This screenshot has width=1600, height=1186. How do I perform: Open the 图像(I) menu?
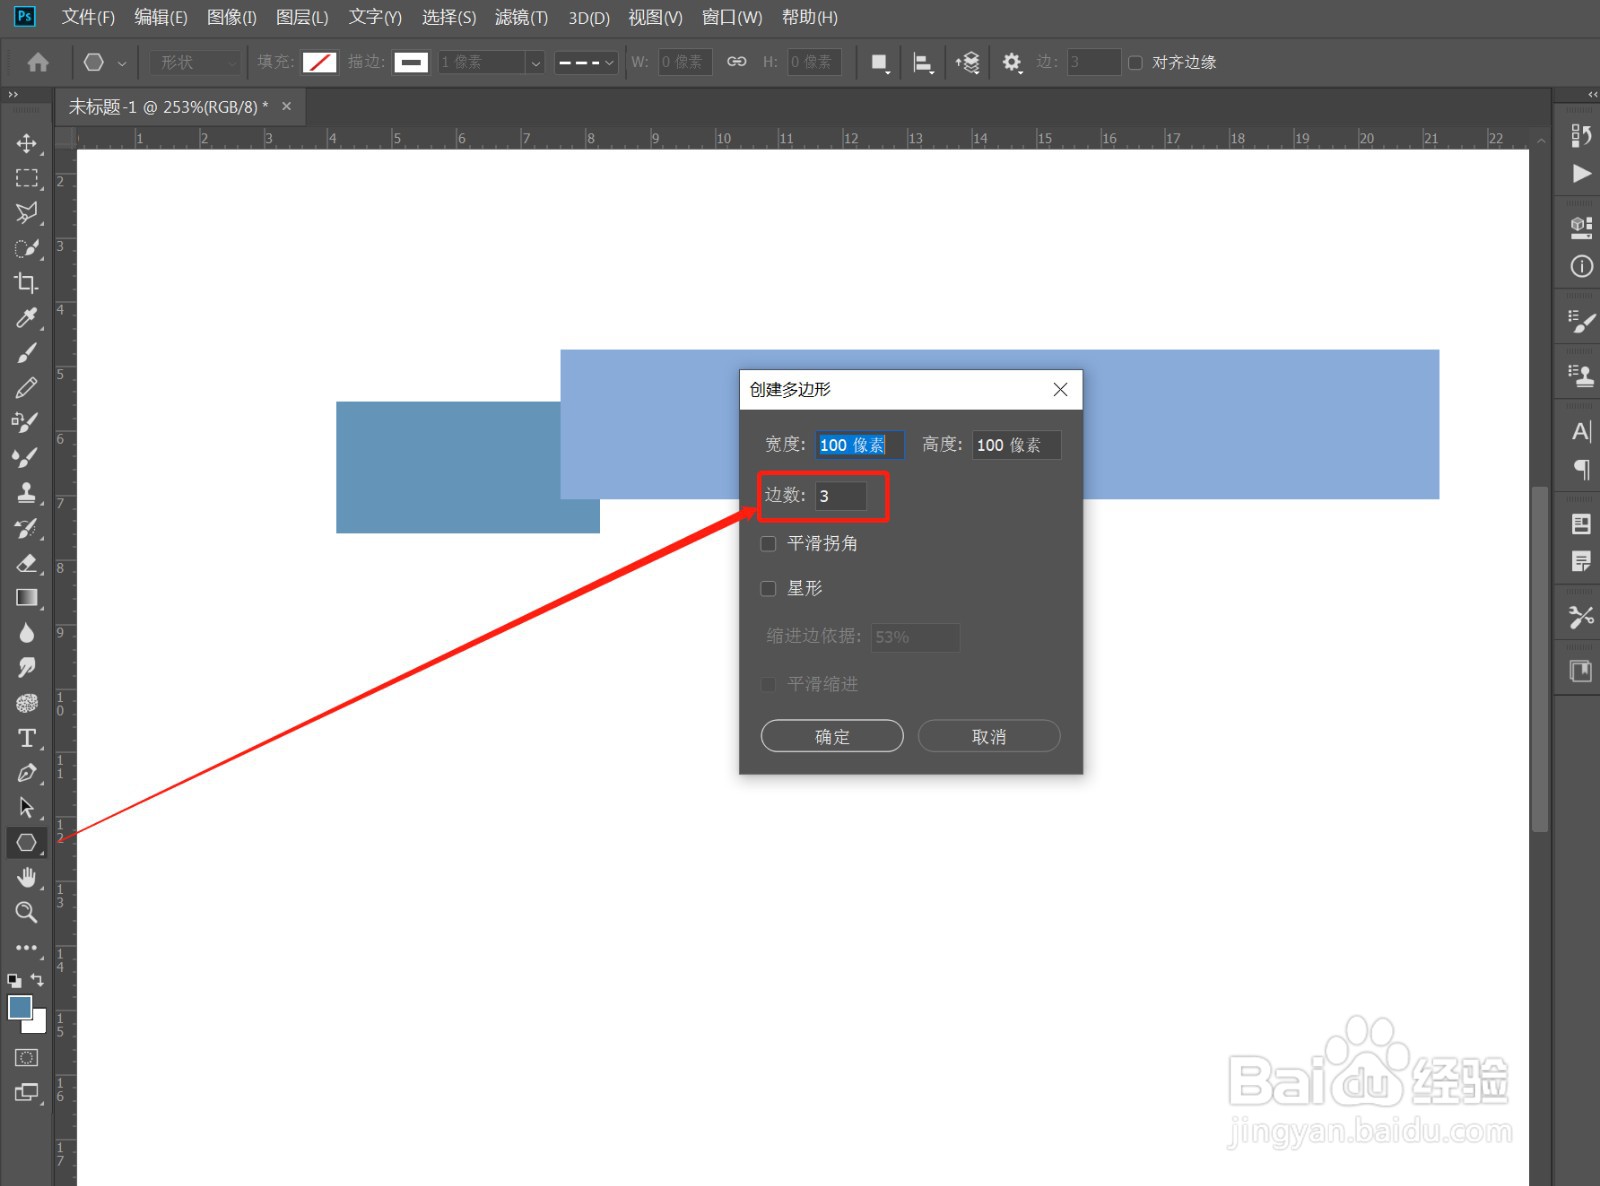(x=232, y=17)
